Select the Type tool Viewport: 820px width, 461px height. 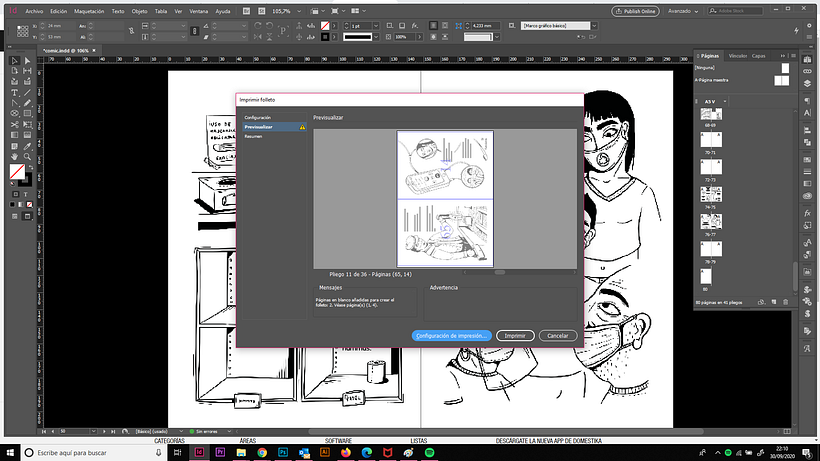click(x=15, y=93)
